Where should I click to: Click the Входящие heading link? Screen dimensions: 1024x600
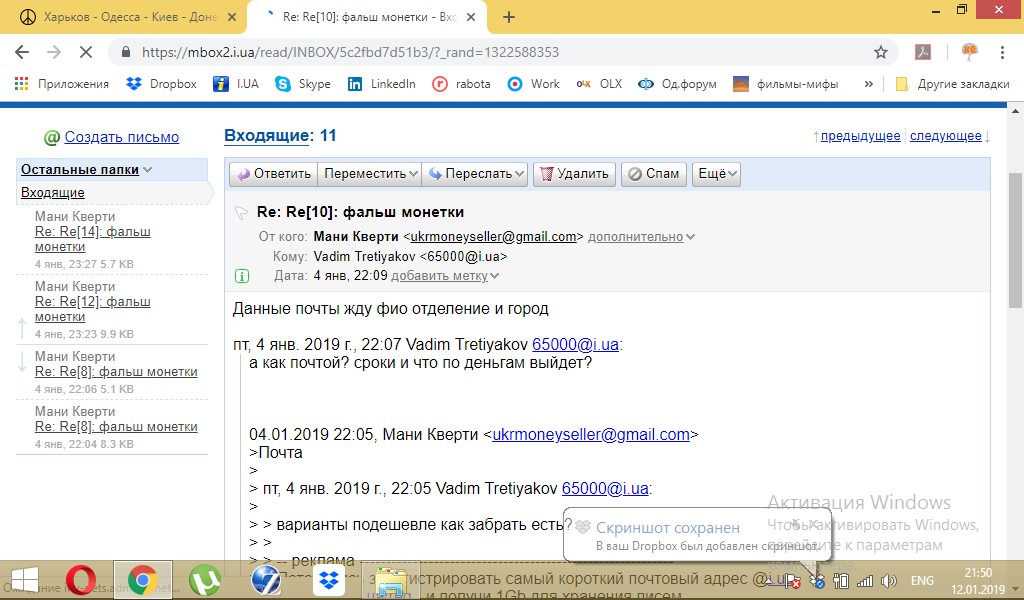(266, 136)
